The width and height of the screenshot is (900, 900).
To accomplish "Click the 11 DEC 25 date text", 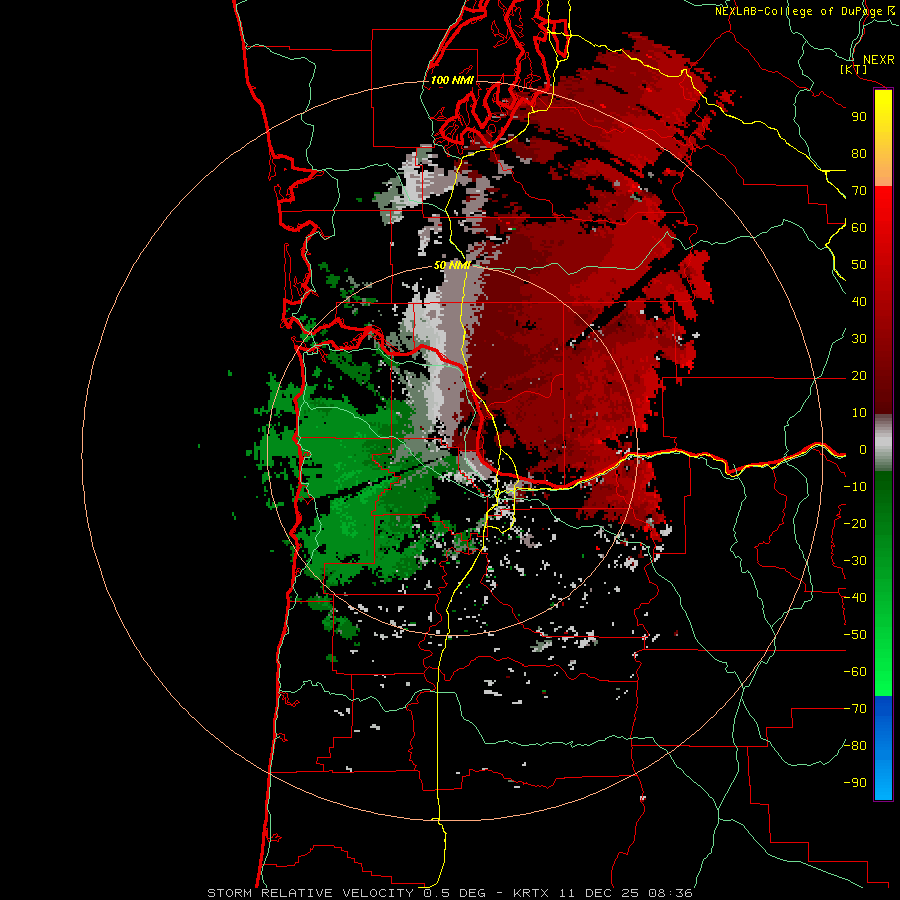I will (601, 893).
